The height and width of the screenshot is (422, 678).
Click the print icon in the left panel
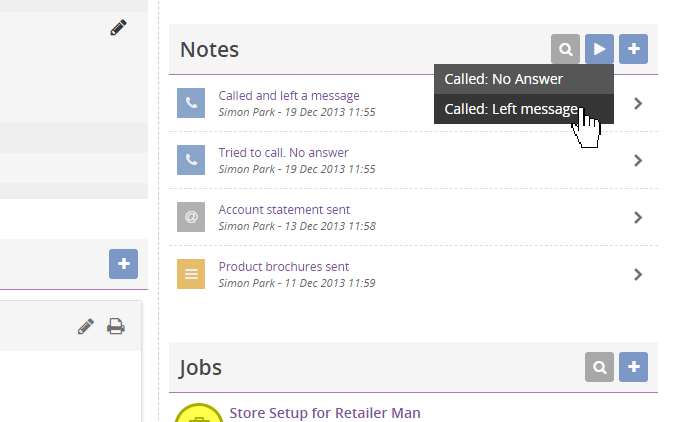point(116,326)
